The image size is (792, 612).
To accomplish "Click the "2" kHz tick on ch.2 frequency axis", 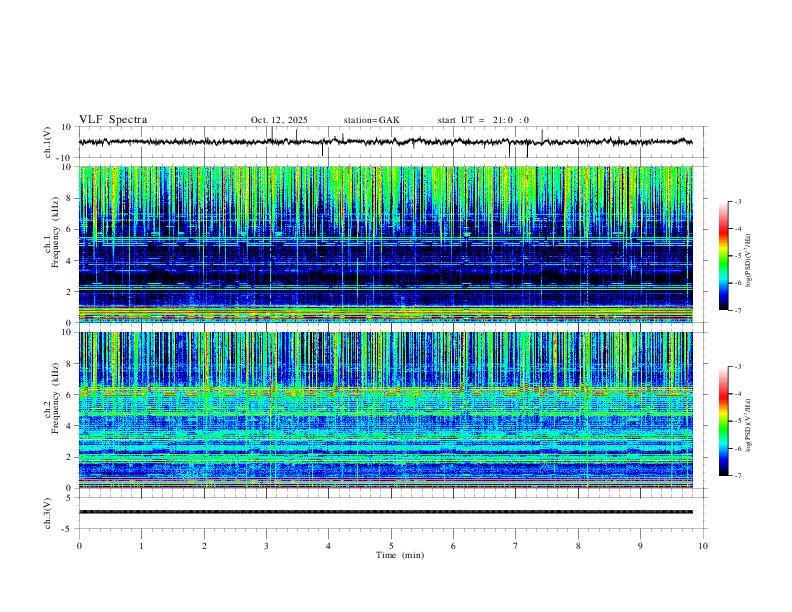I will pyautogui.click(x=69, y=457).
